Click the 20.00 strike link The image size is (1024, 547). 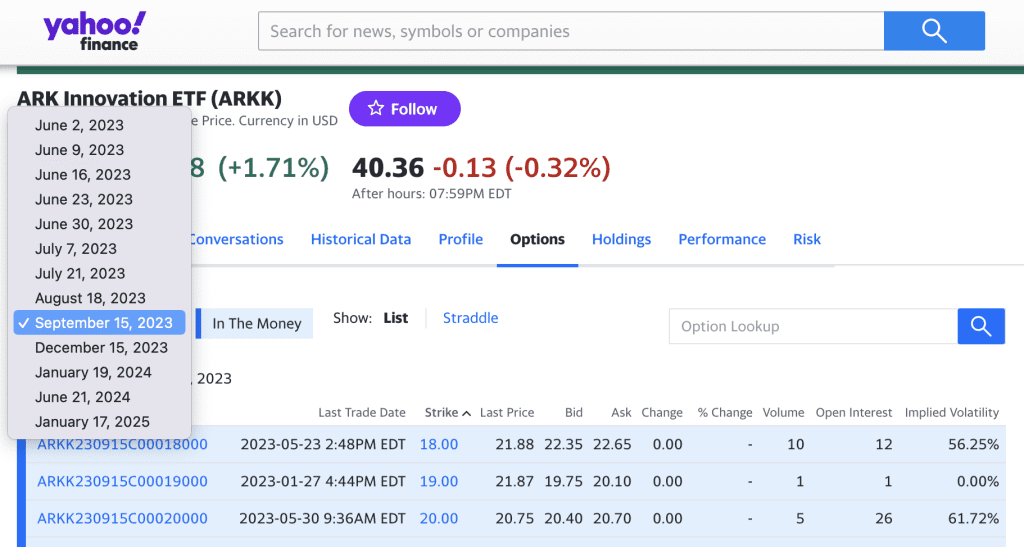pyautogui.click(x=439, y=519)
